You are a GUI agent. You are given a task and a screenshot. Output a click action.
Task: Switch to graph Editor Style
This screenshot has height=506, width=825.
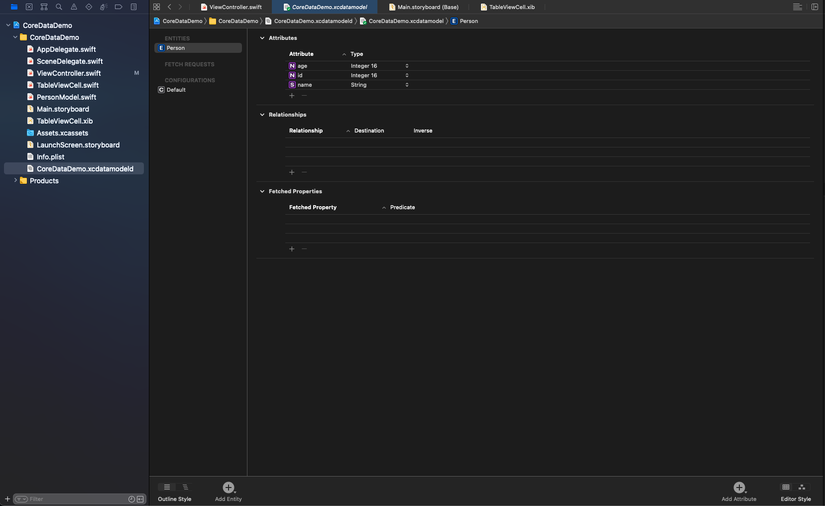[802, 487]
